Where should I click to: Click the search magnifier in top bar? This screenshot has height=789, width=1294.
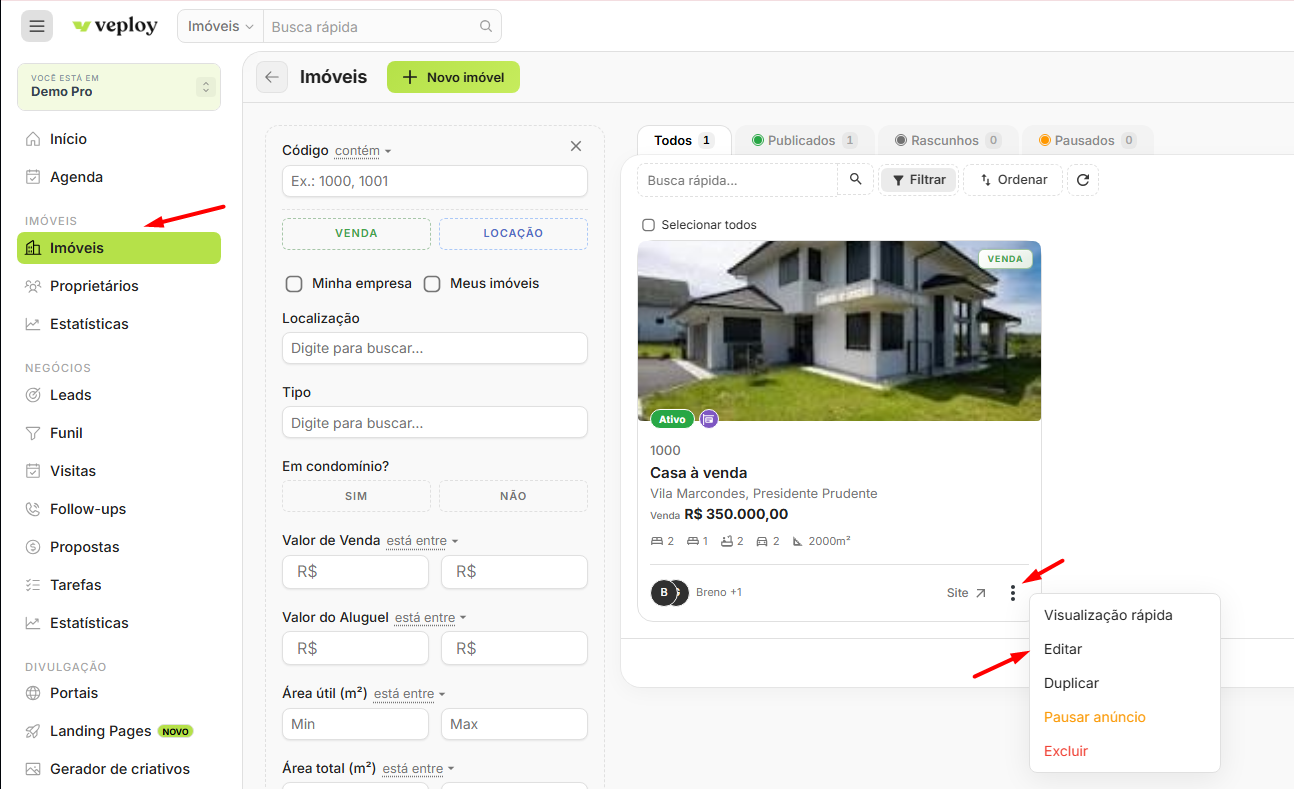click(x=486, y=27)
